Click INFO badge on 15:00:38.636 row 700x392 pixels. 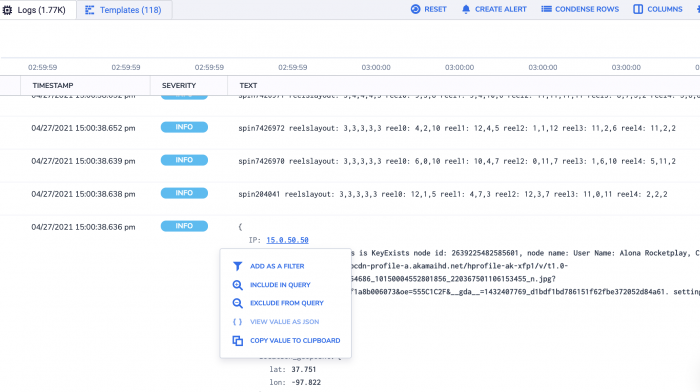[184, 226]
